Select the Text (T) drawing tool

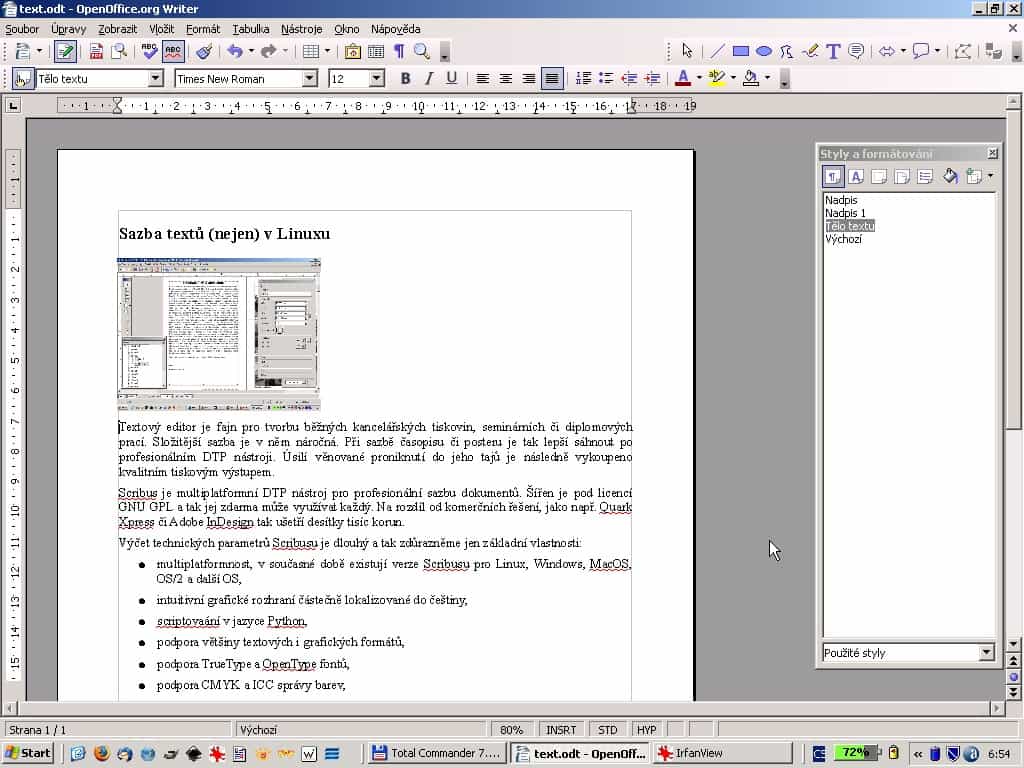click(x=833, y=51)
